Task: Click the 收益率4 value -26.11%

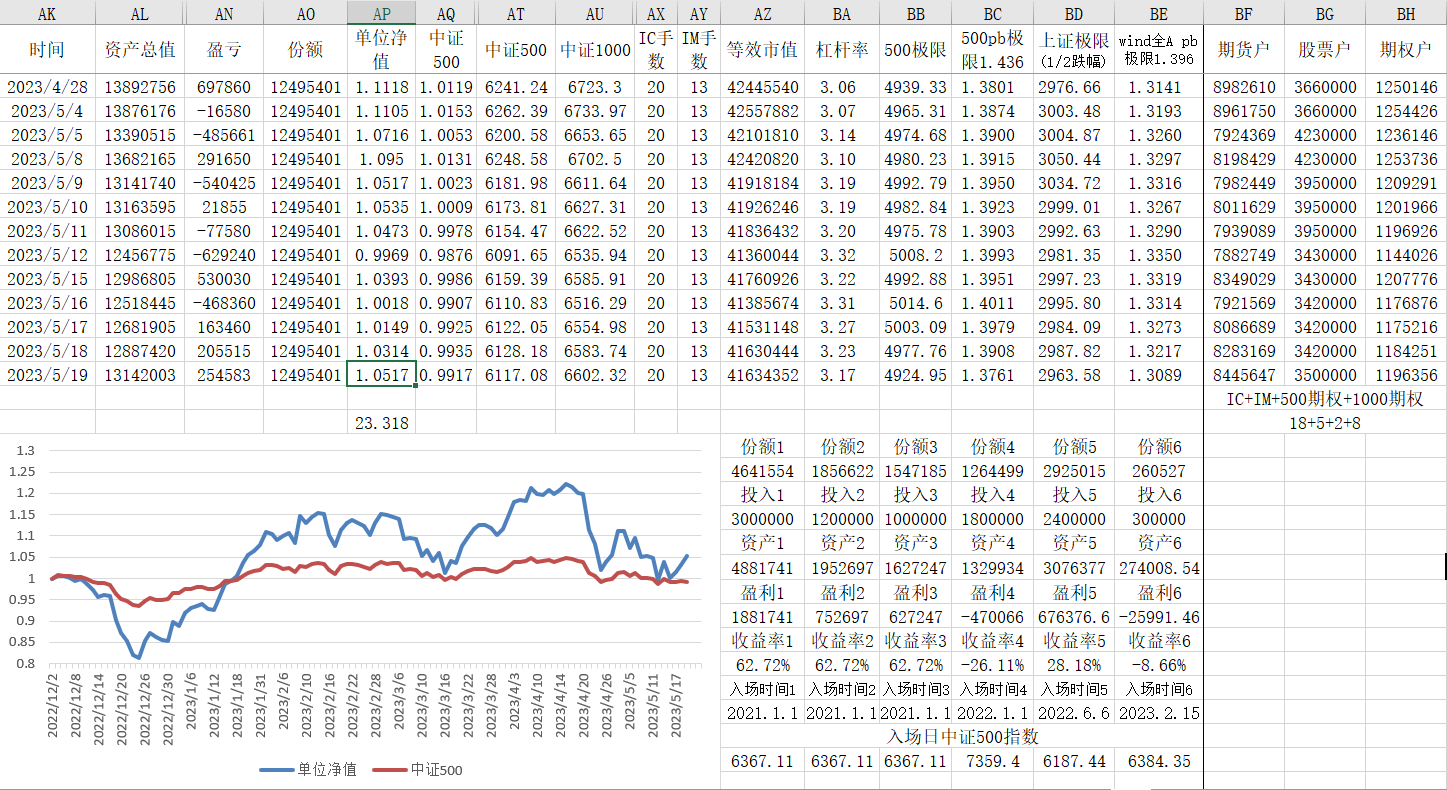Action: [991, 665]
